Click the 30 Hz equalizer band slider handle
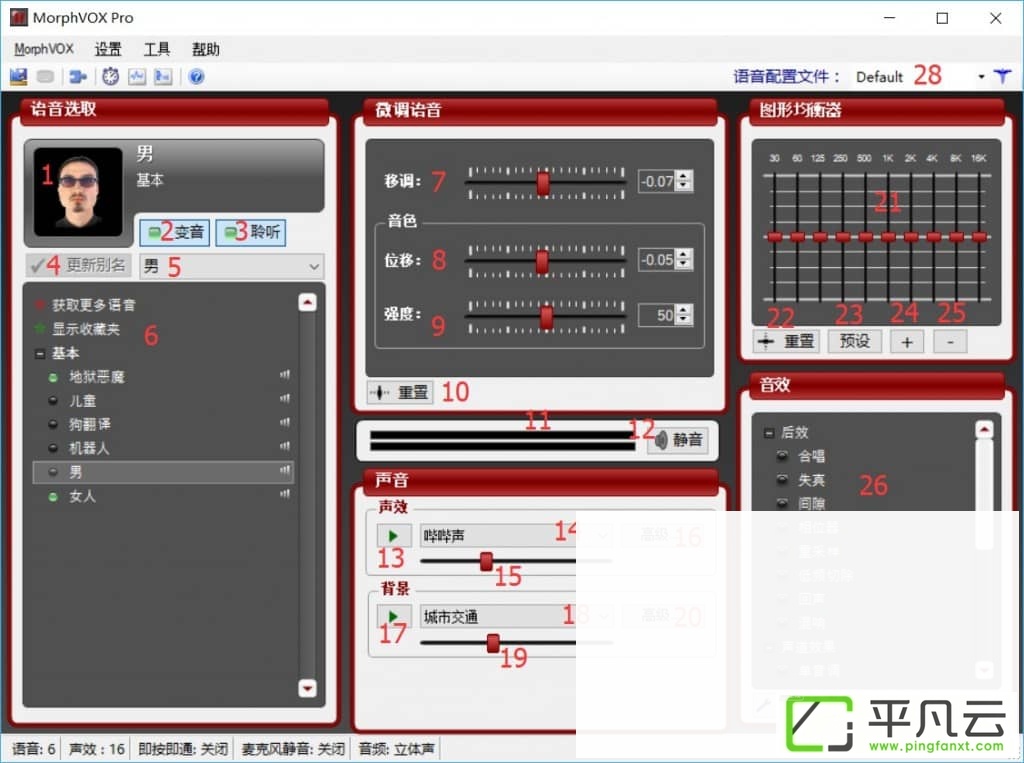The height and width of the screenshot is (763, 1024). point(775,237)
